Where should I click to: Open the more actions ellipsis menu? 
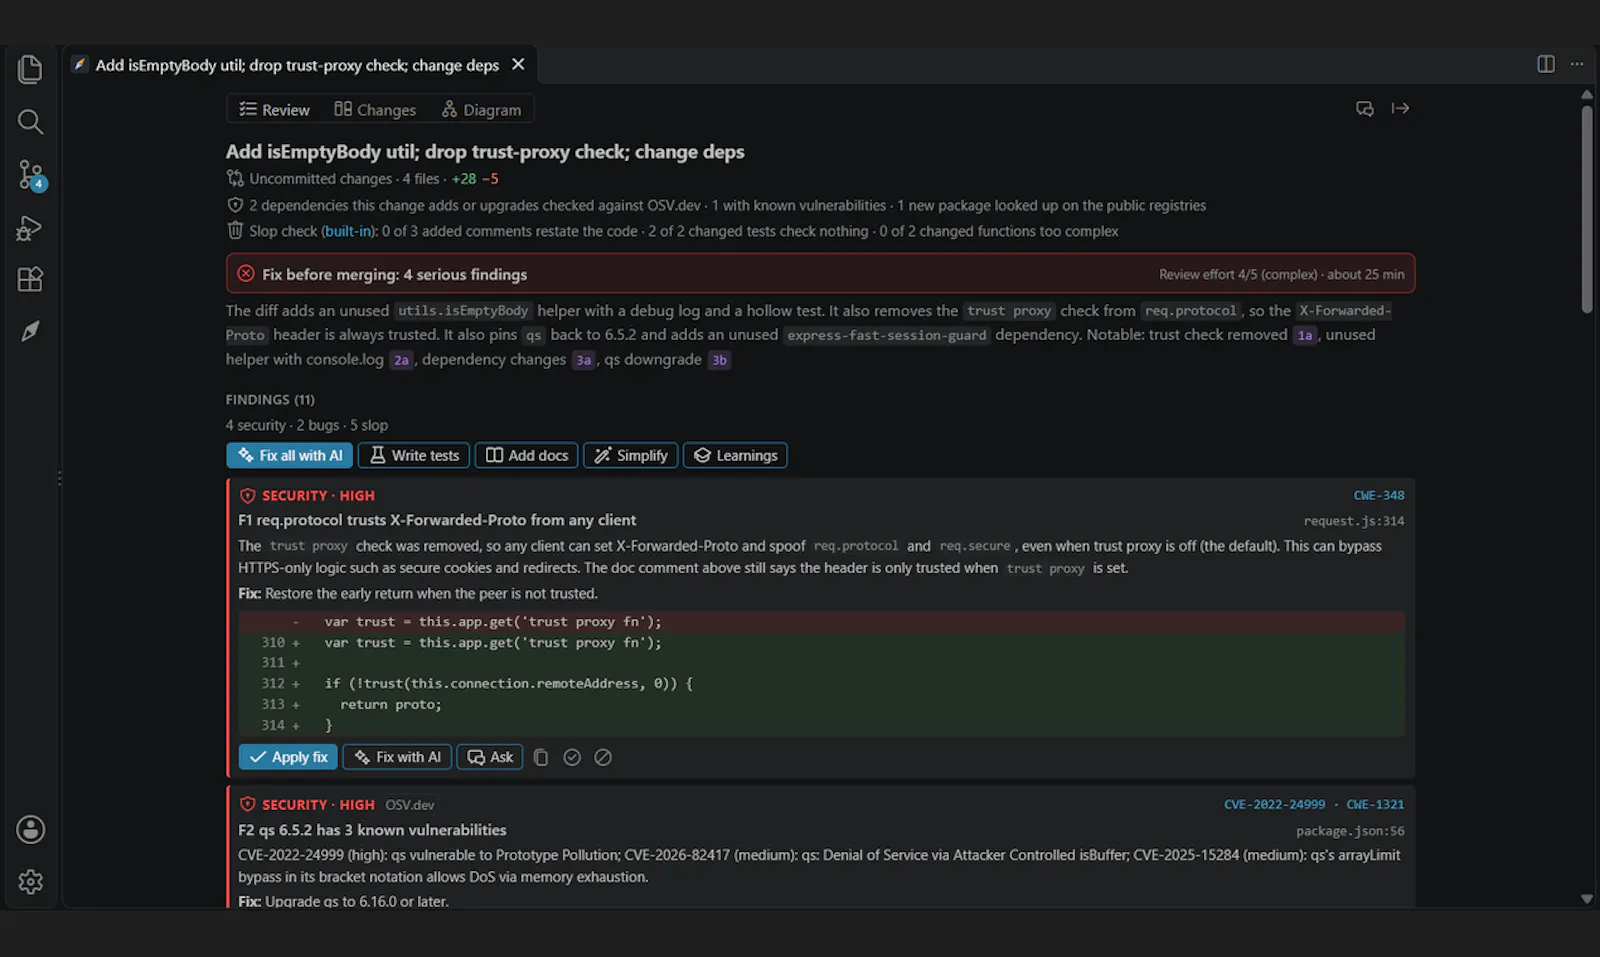tap(1577, 64)
